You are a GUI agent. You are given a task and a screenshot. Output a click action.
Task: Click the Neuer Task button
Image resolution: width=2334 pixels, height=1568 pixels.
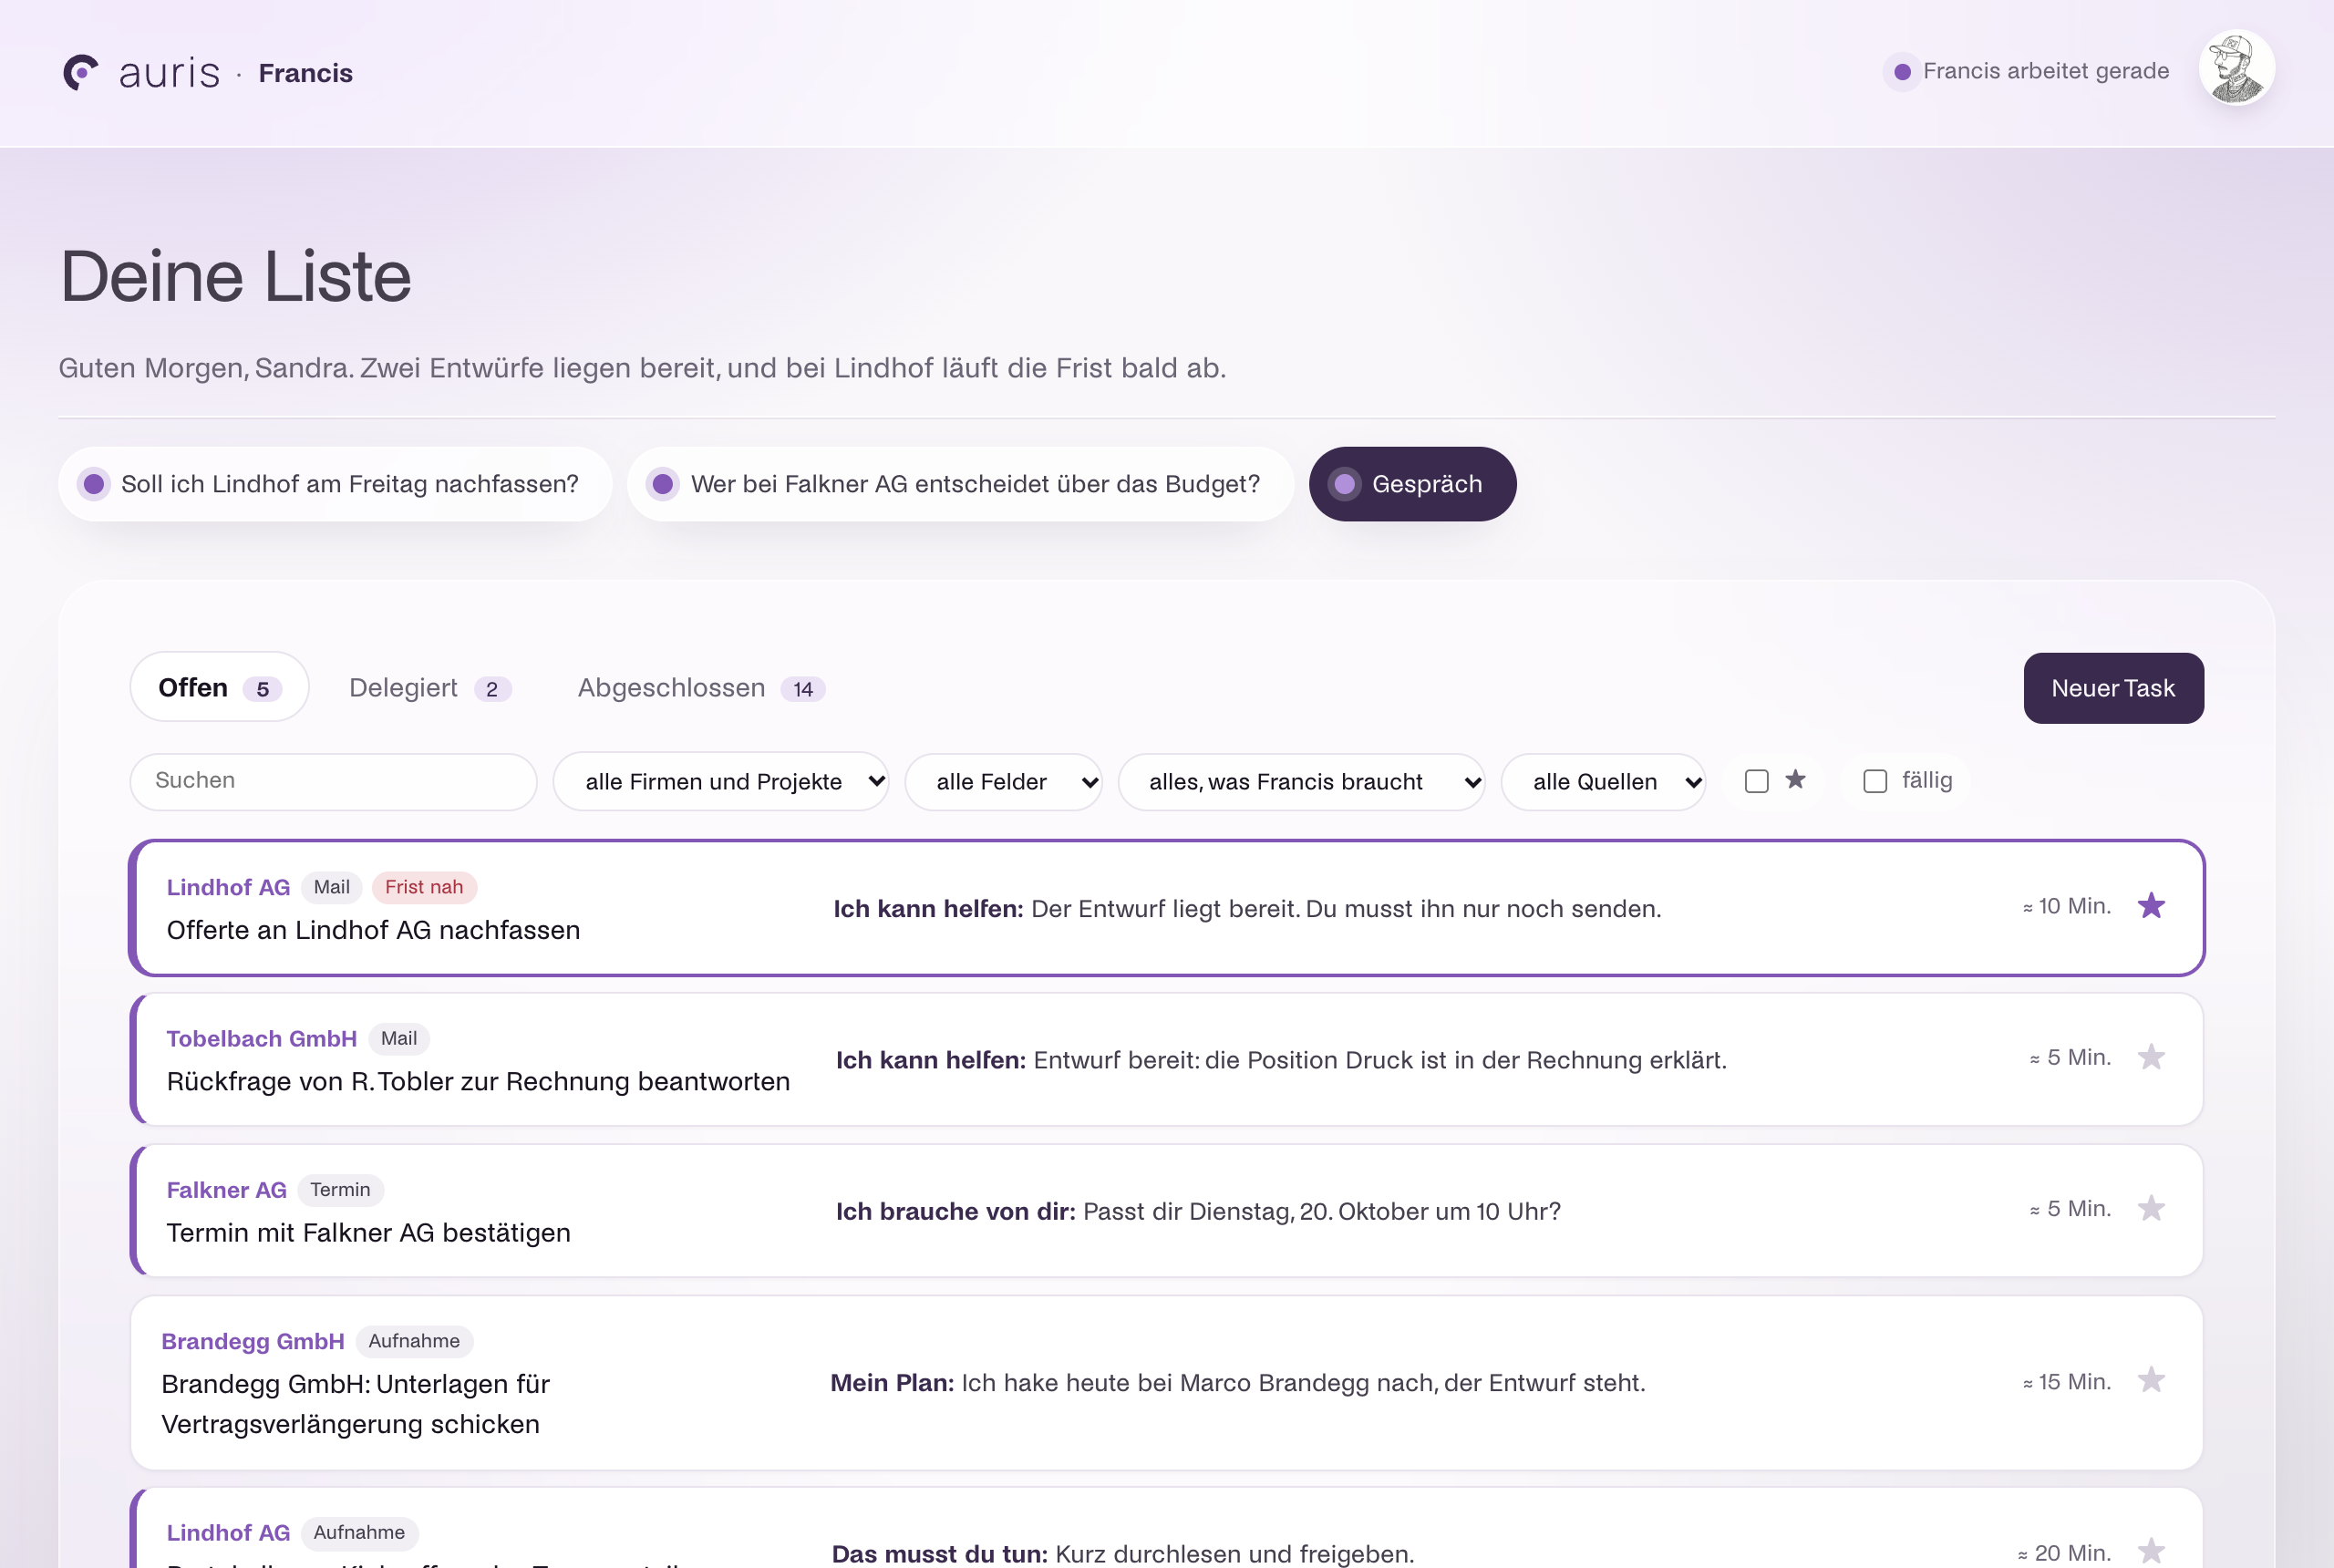click(x=2113, y=688)
